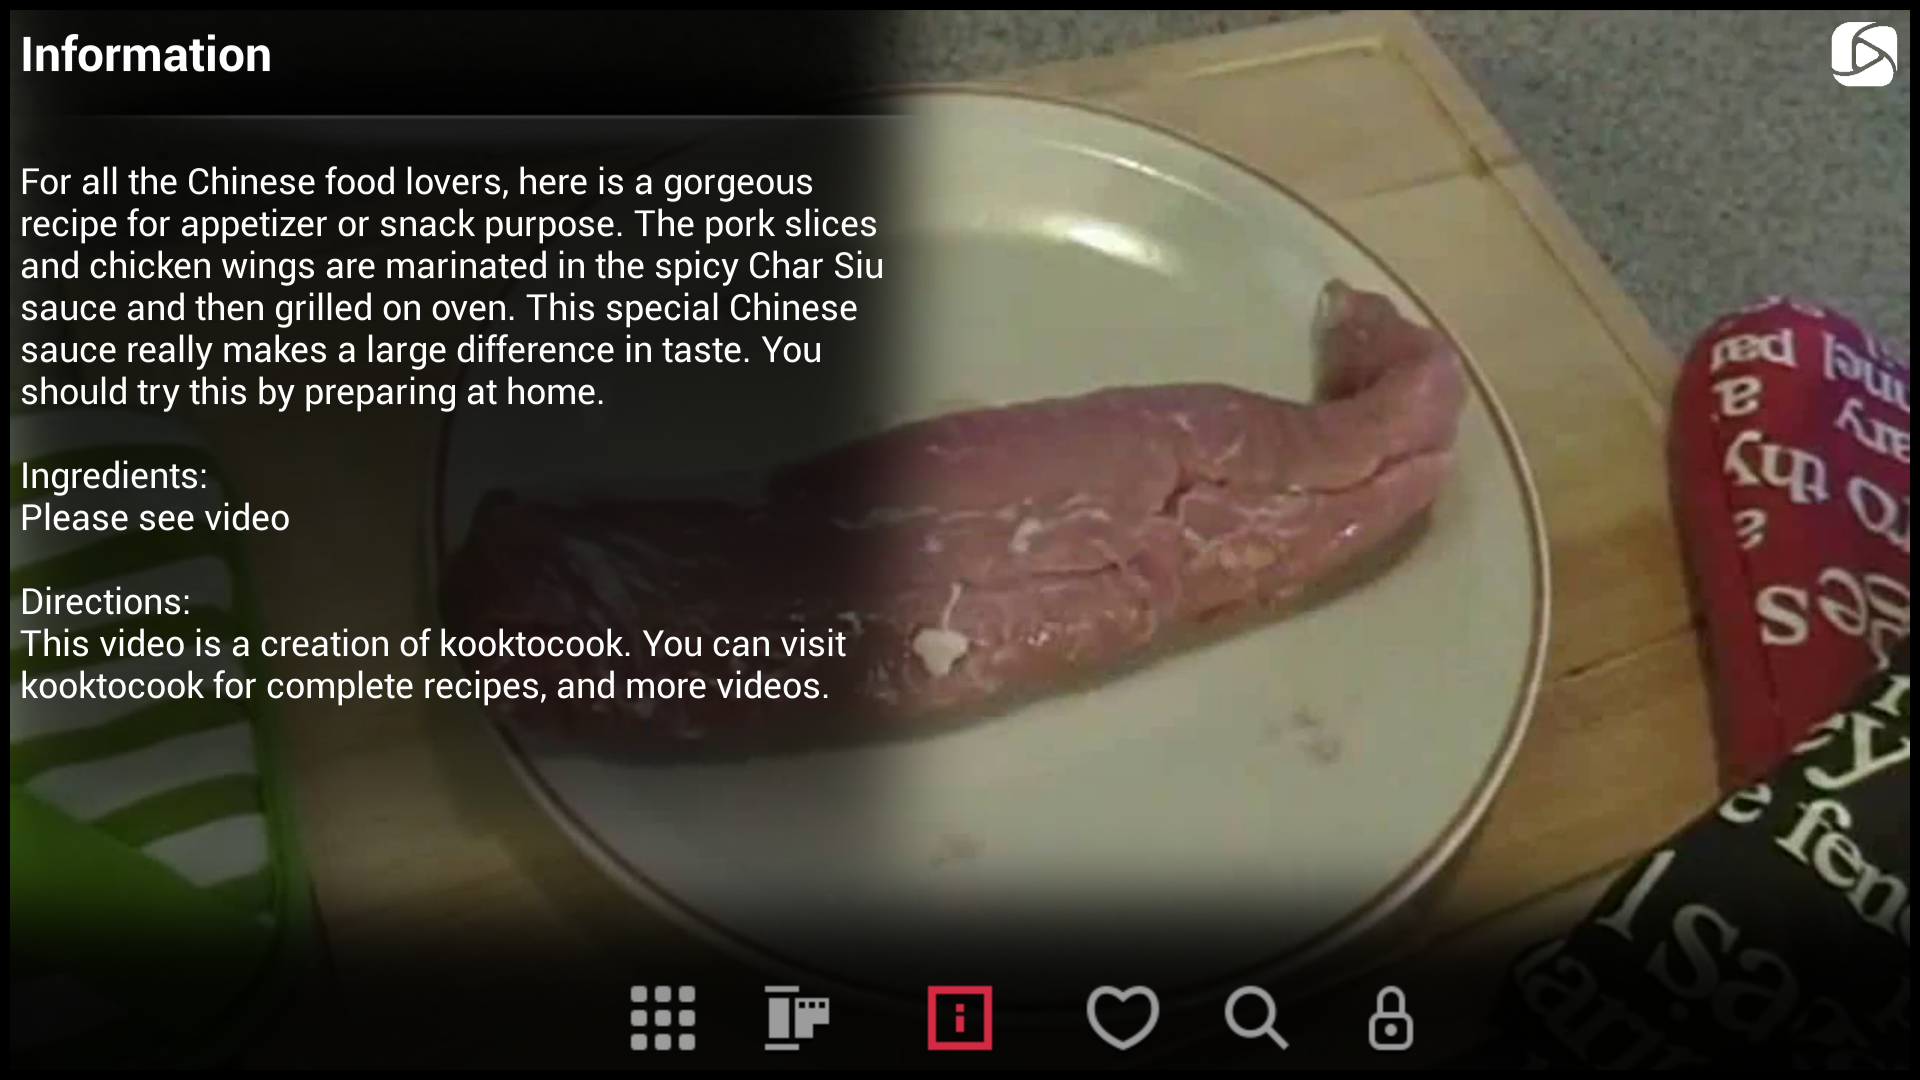
Task: Add recipe to favorites with heart icon
Action: coord(1122,1018)
